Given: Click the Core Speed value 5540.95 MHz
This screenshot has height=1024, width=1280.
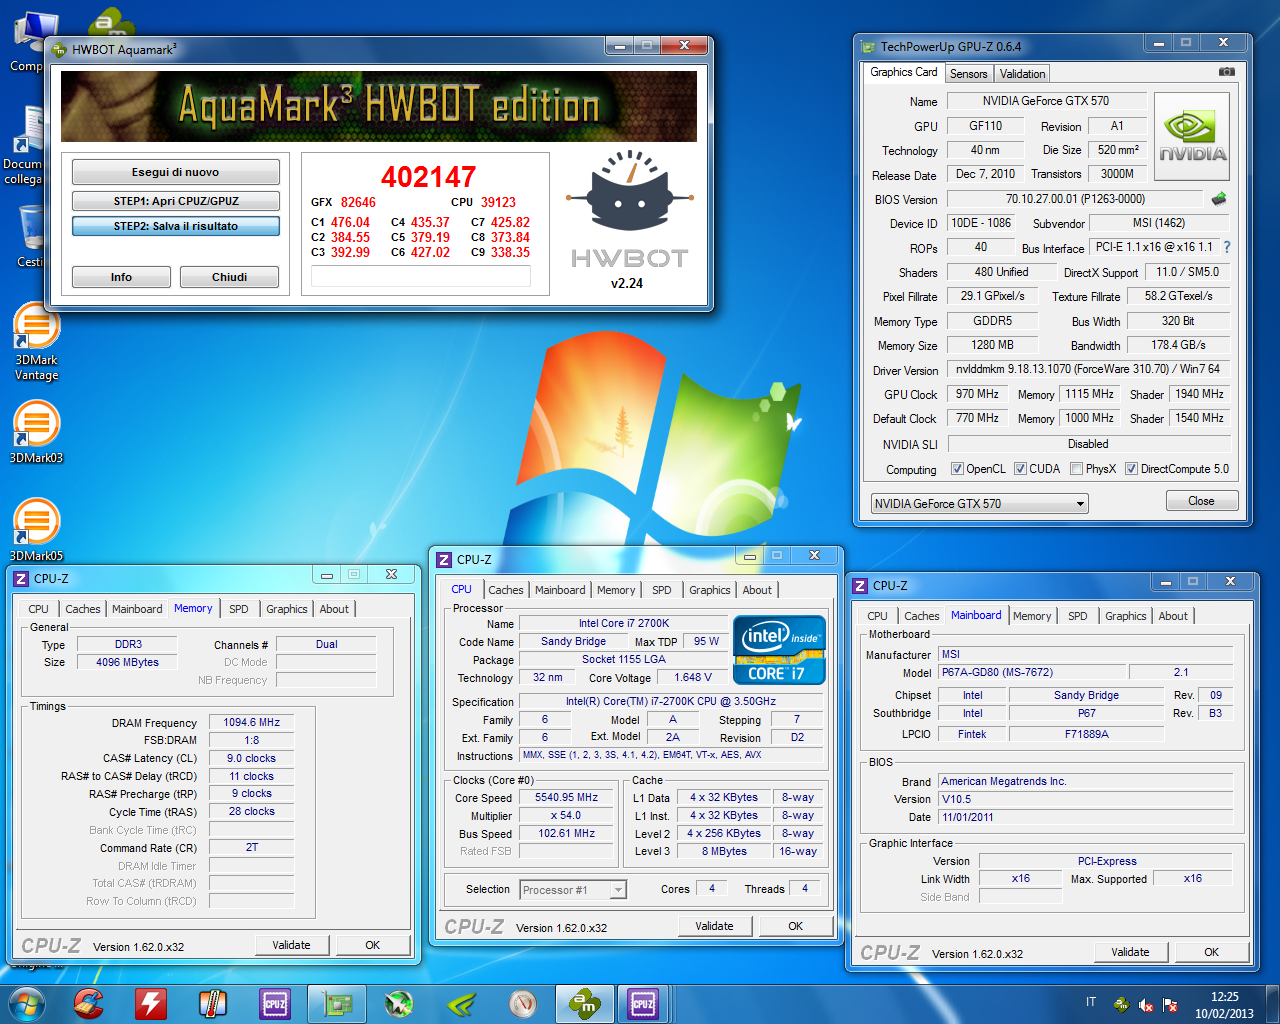Looking at the screenshot, I should (566, 798).
